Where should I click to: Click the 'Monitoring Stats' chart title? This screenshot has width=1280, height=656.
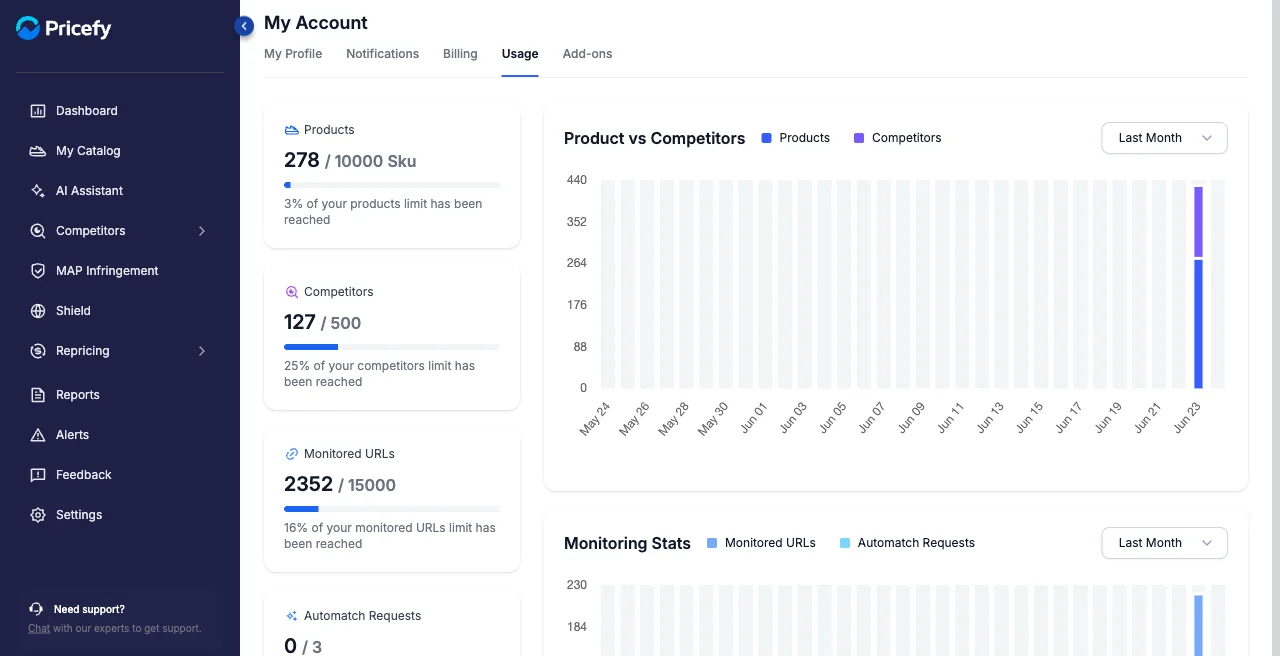point(627,543)
